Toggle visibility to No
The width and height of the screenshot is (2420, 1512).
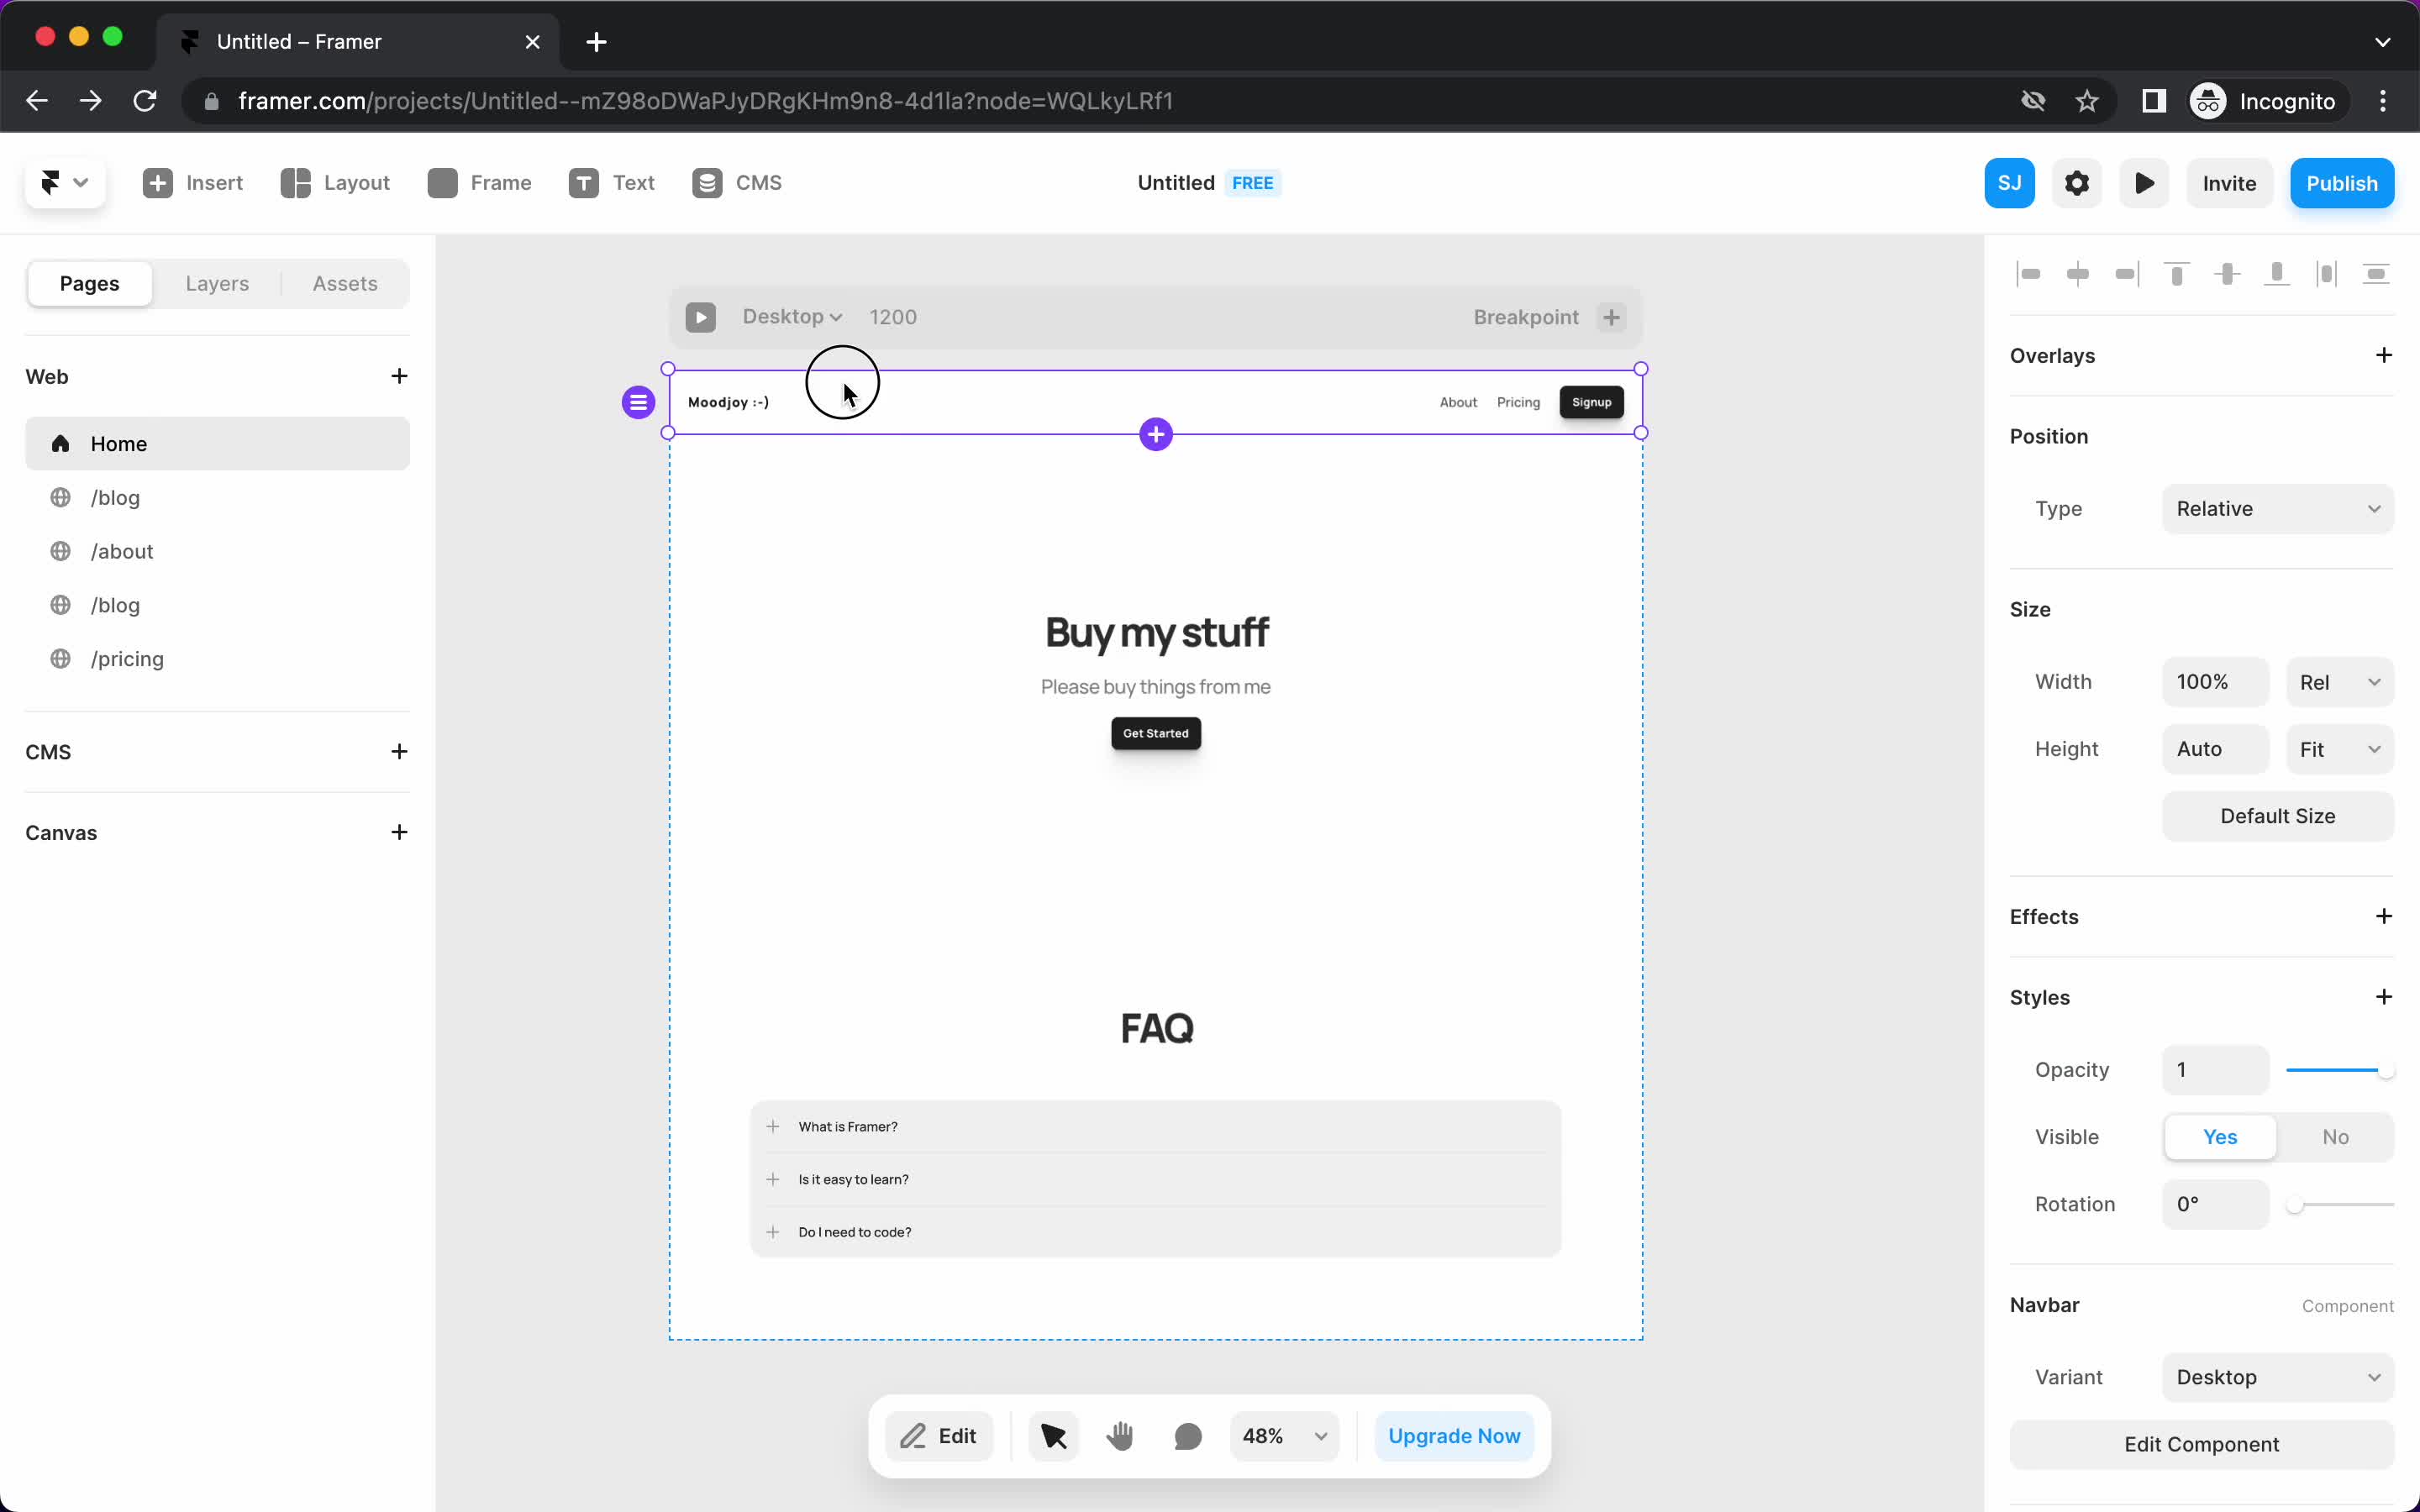[2334, 1136]
